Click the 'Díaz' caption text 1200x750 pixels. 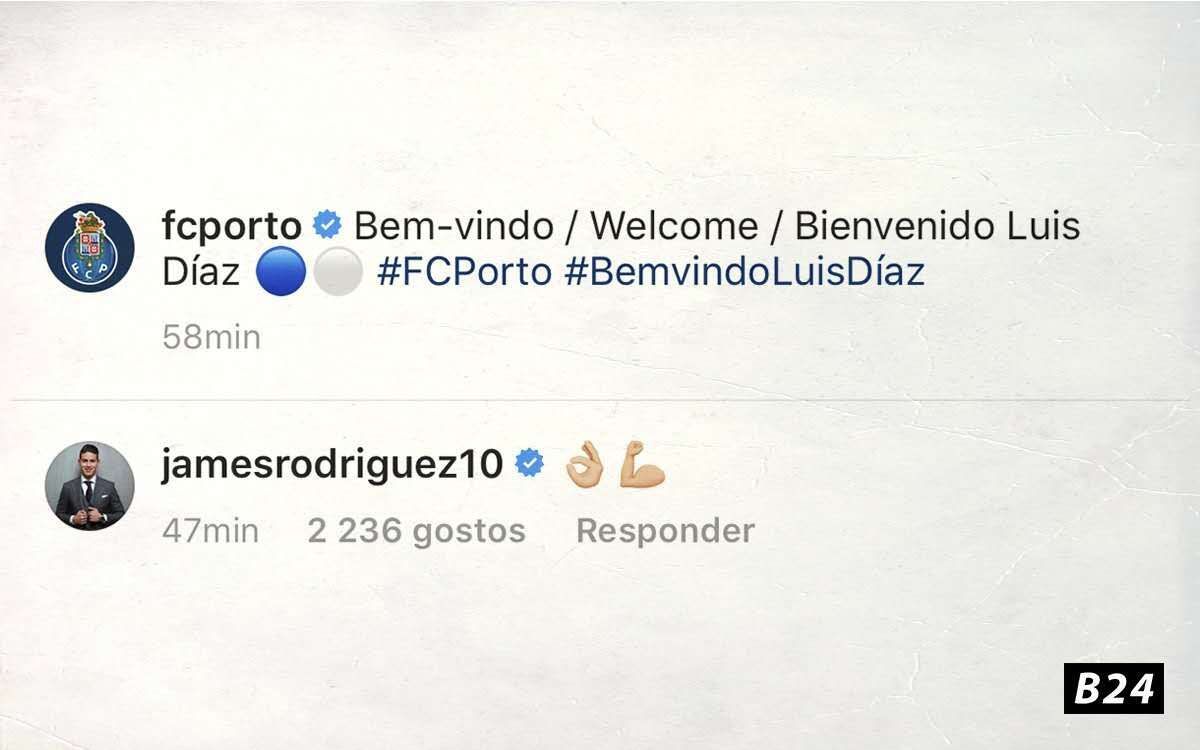click(x=201, y=272)
